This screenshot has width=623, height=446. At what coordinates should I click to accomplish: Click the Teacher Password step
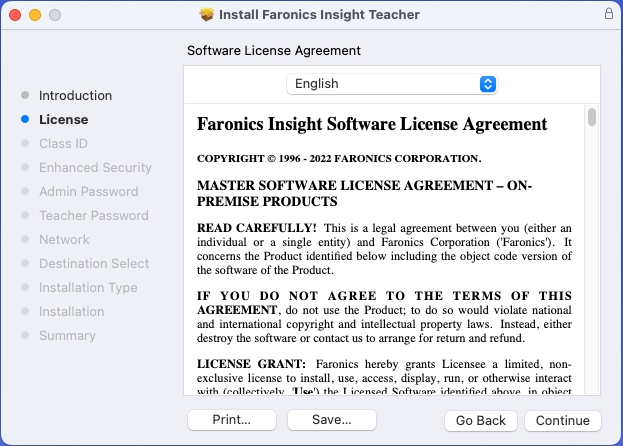93,216
